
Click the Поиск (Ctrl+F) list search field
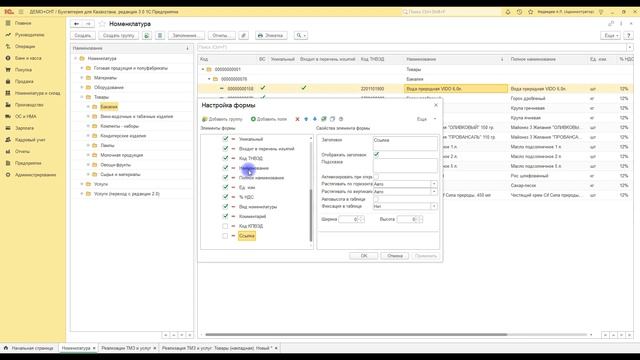pyautogui.click(x=412, y=48)
